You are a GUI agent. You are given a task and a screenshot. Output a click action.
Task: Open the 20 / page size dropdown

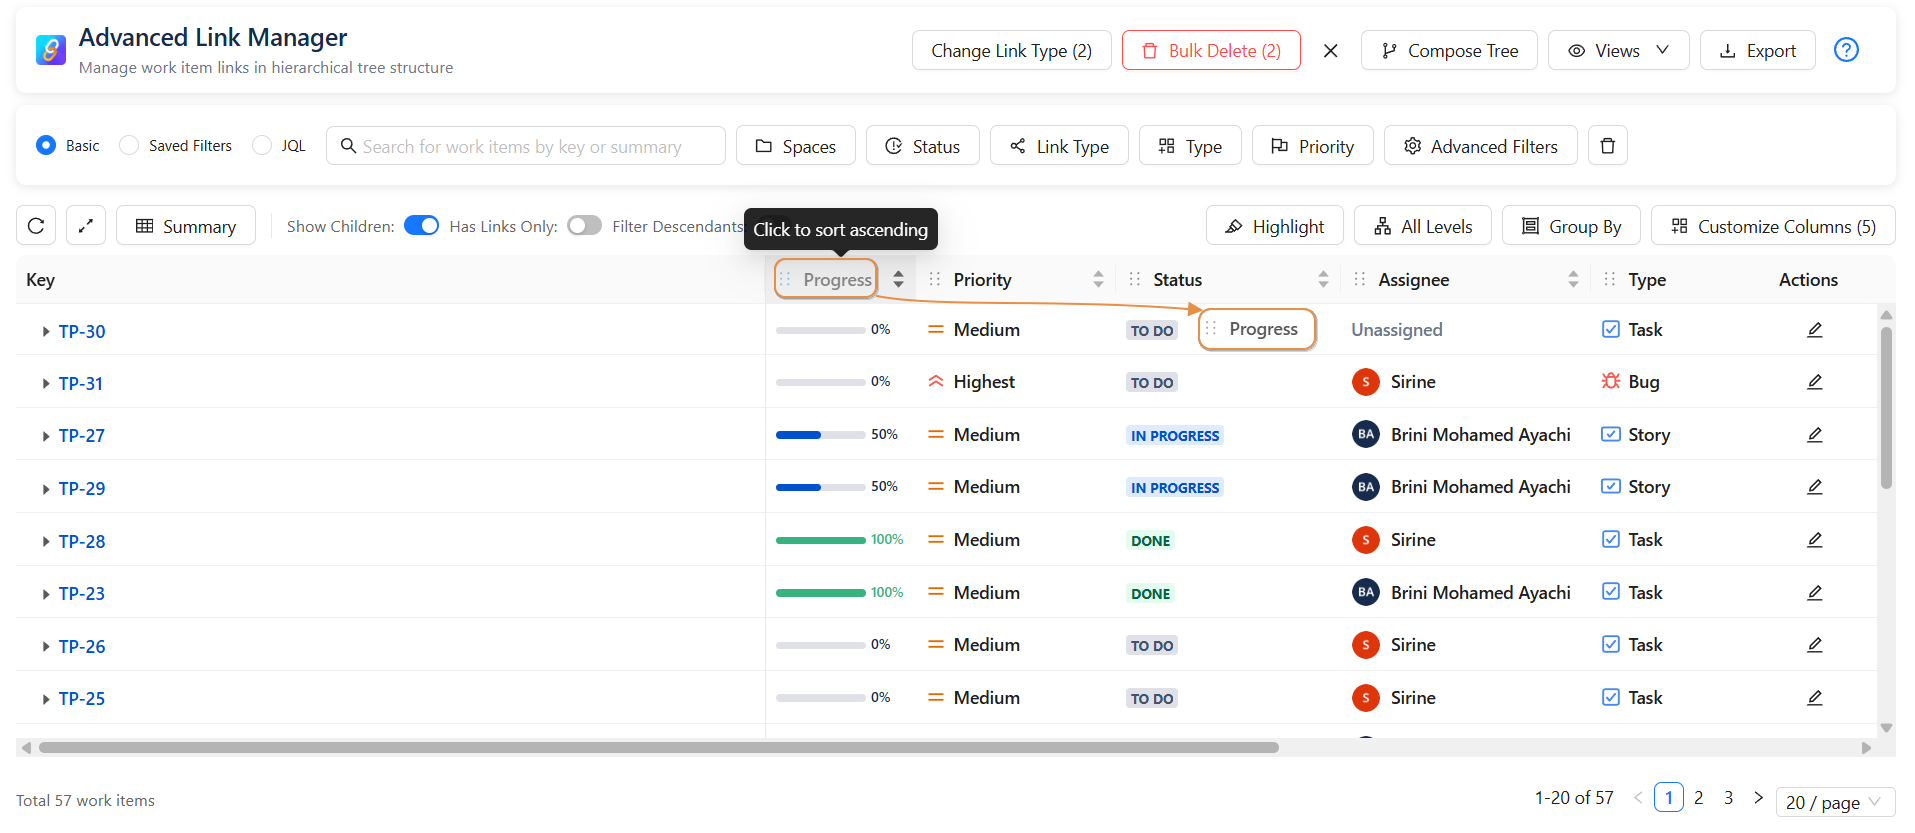pos(1834,802)
